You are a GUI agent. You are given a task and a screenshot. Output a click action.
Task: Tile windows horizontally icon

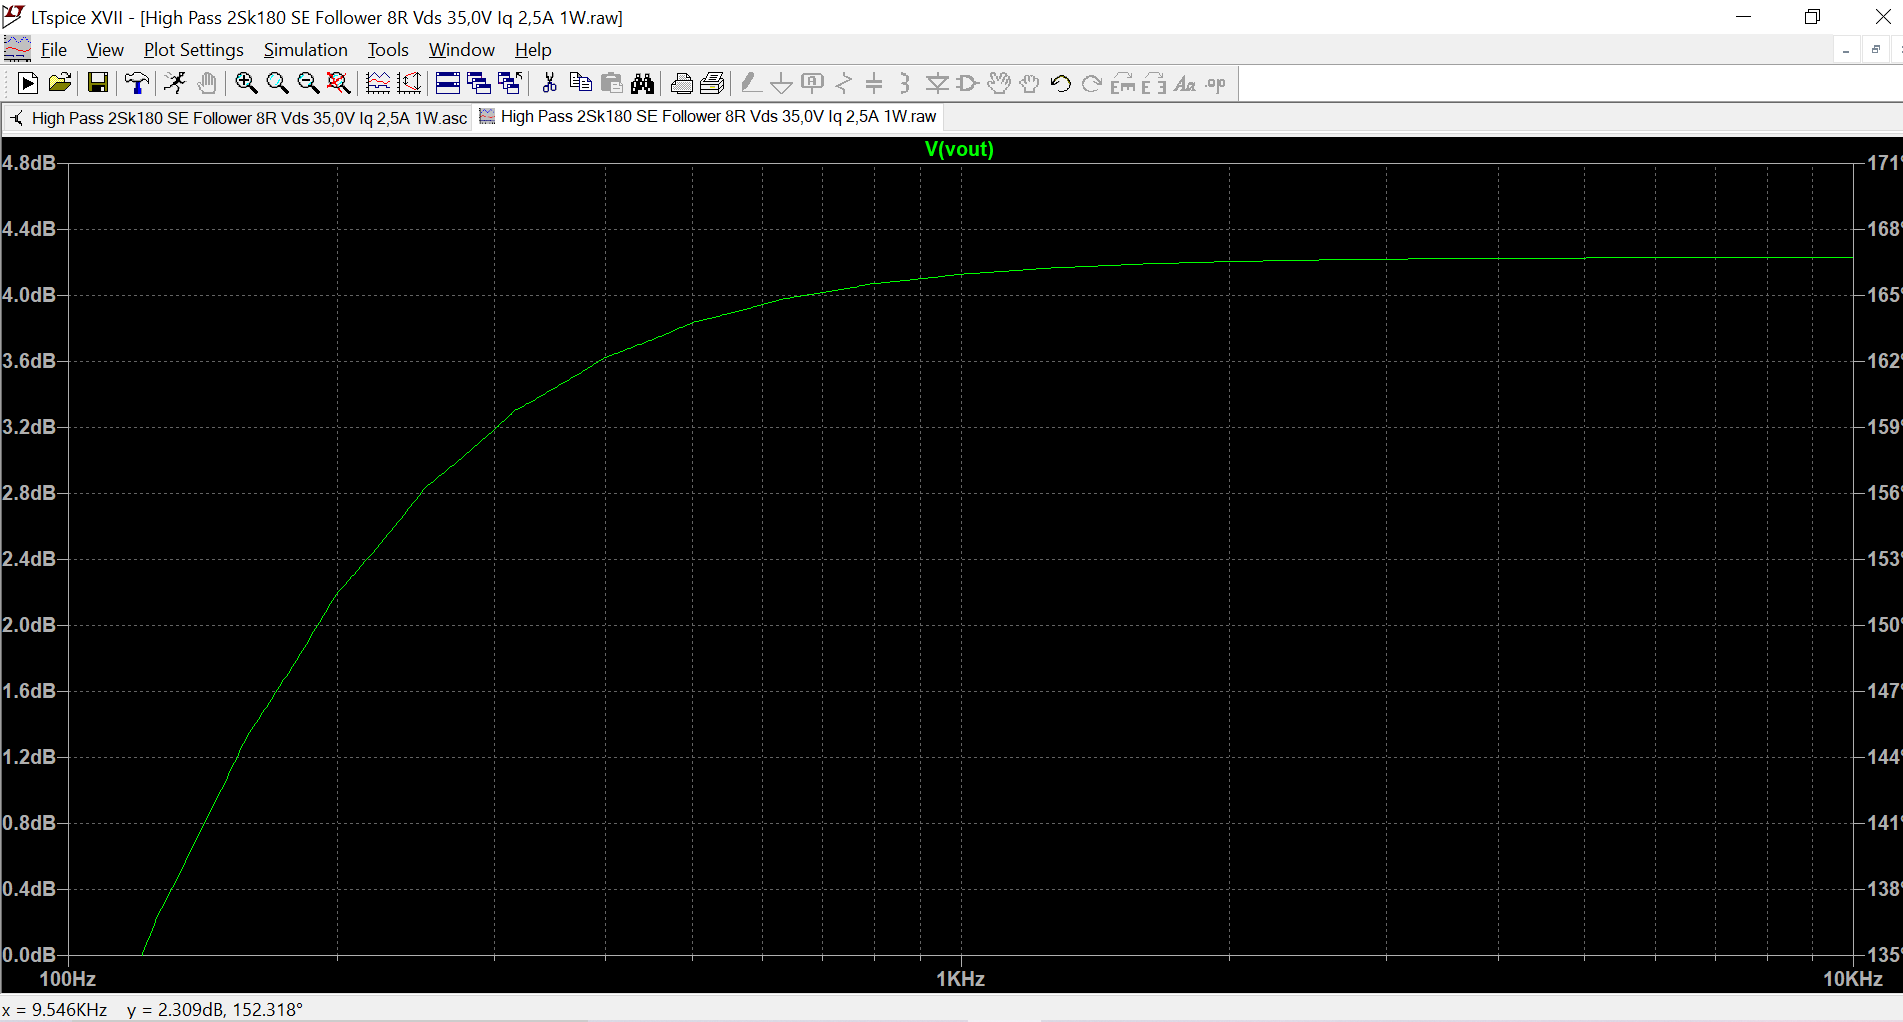pos(448,84)
